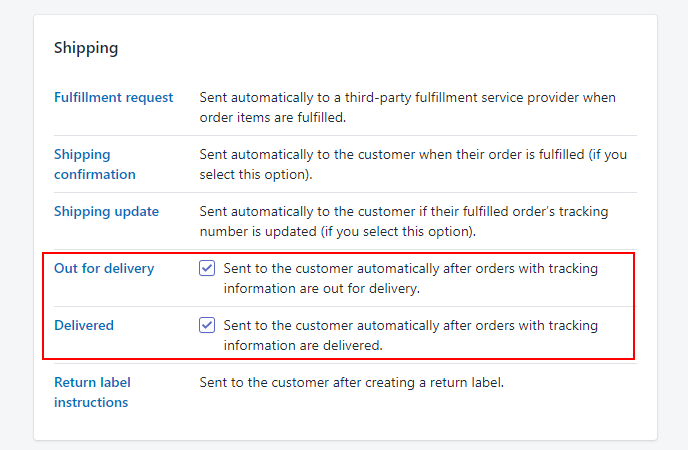Uncheck the Delivered notification checkbox
The image size is (688, 450).
(207, 325)
